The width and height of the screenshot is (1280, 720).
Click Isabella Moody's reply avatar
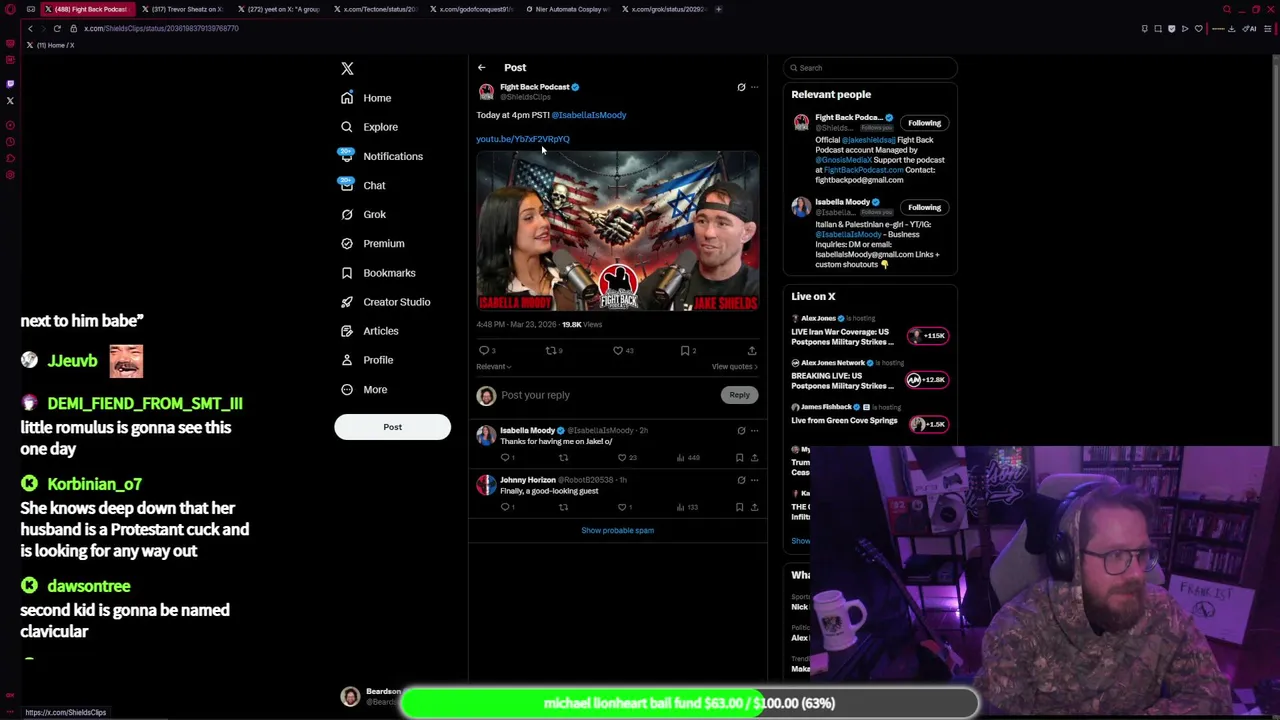pos(486,435)
